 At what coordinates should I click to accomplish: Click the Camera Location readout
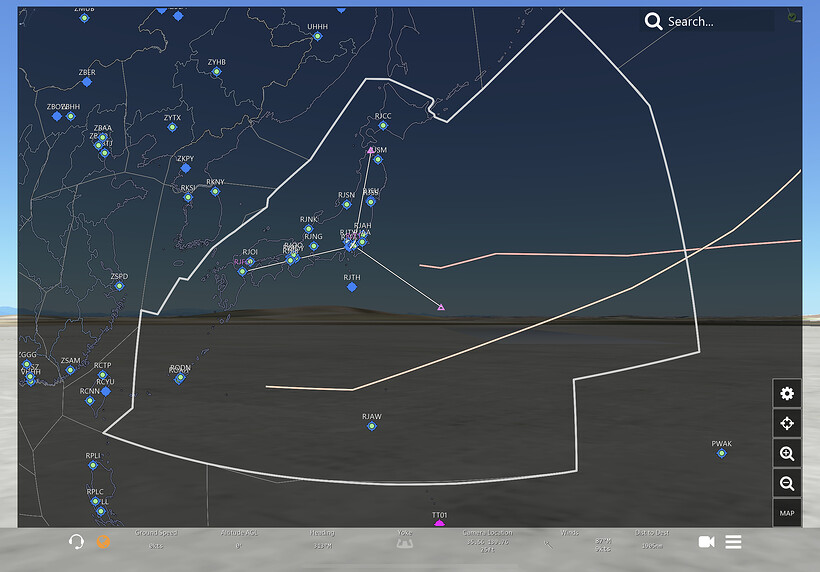click(x=487, y=541)
